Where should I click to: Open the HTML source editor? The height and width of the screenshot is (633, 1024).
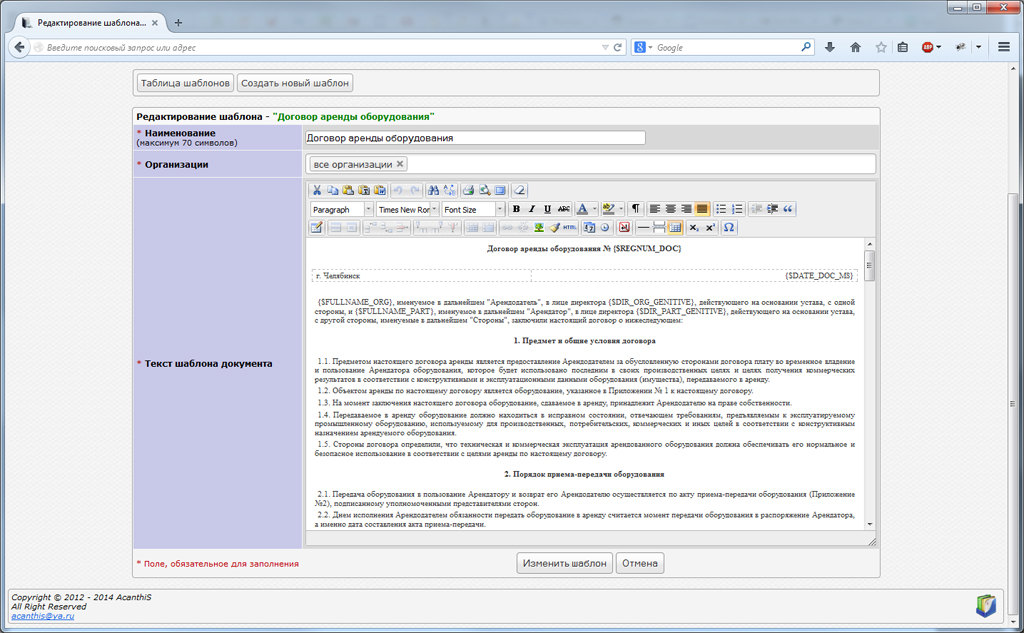[x=570, y=227]
